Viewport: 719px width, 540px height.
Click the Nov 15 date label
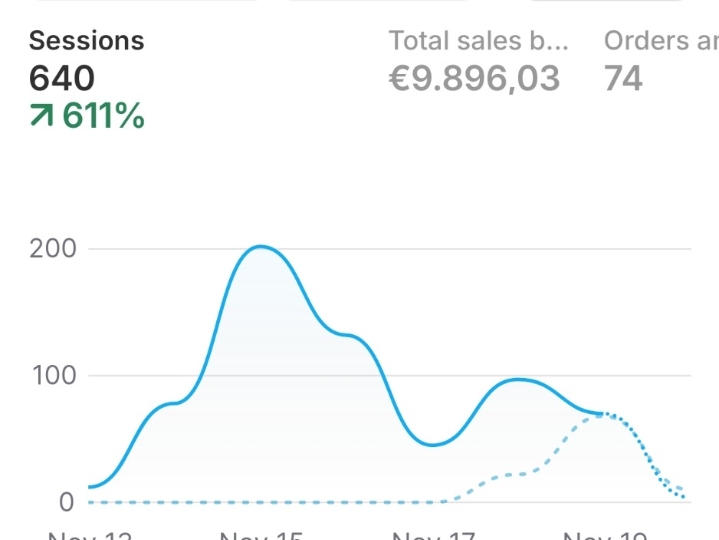pyautogui.click(x=261, y=535)
